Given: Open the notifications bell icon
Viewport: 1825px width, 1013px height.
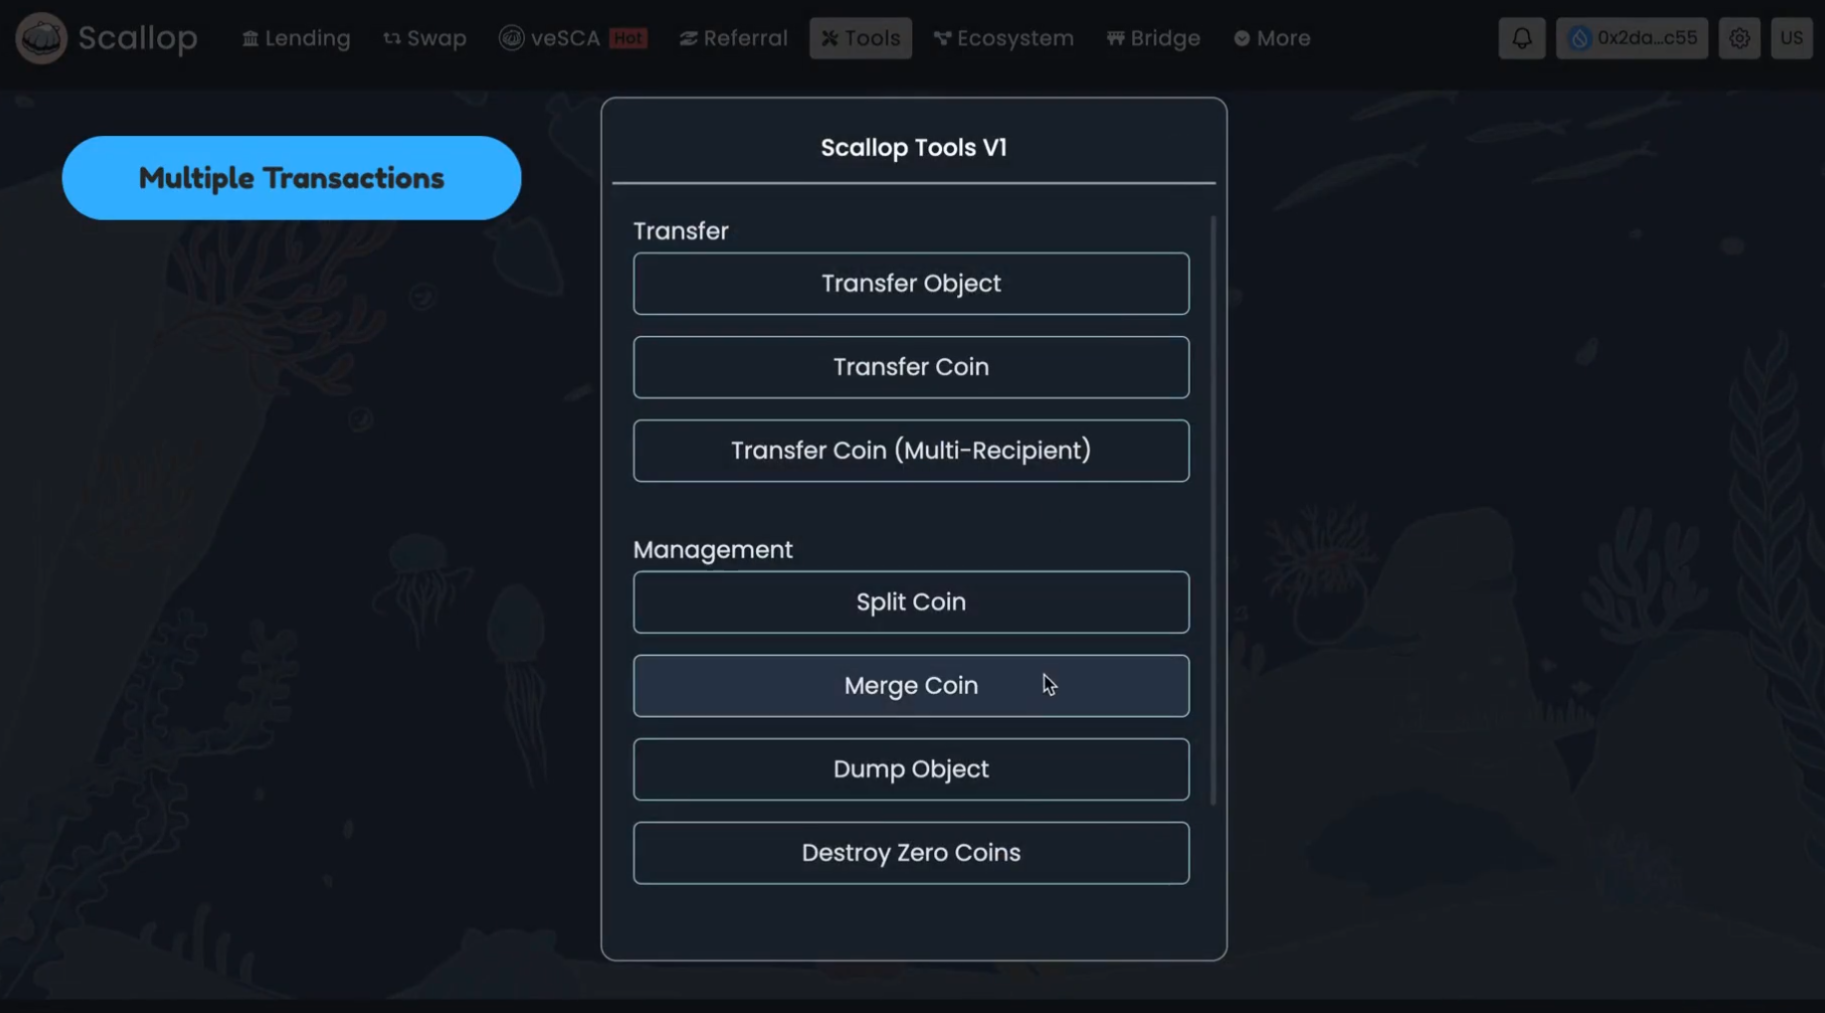Looking at the screenshot, I should tap(1521, 39).
